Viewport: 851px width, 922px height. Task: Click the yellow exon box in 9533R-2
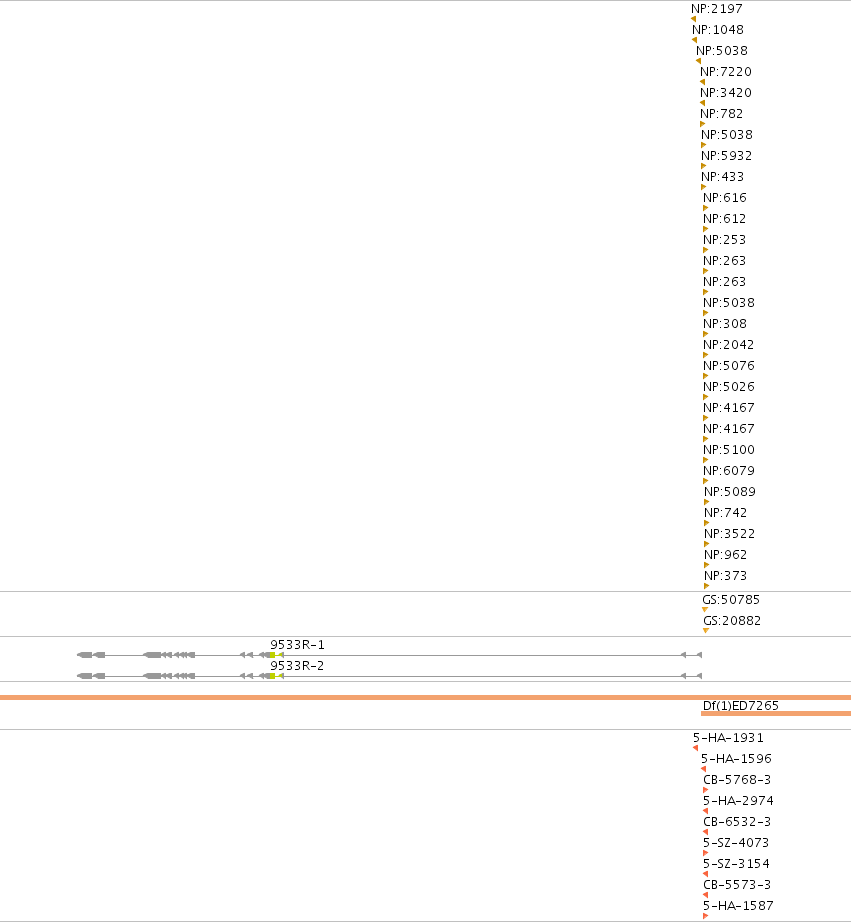pos(272,676)
